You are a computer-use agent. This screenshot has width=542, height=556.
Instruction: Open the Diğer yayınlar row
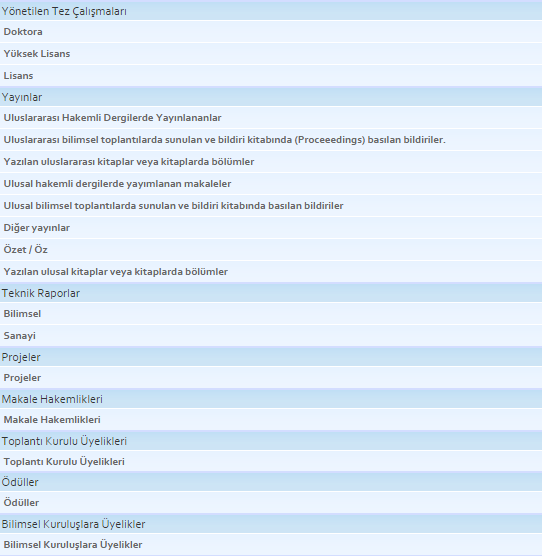click(271, 228)
